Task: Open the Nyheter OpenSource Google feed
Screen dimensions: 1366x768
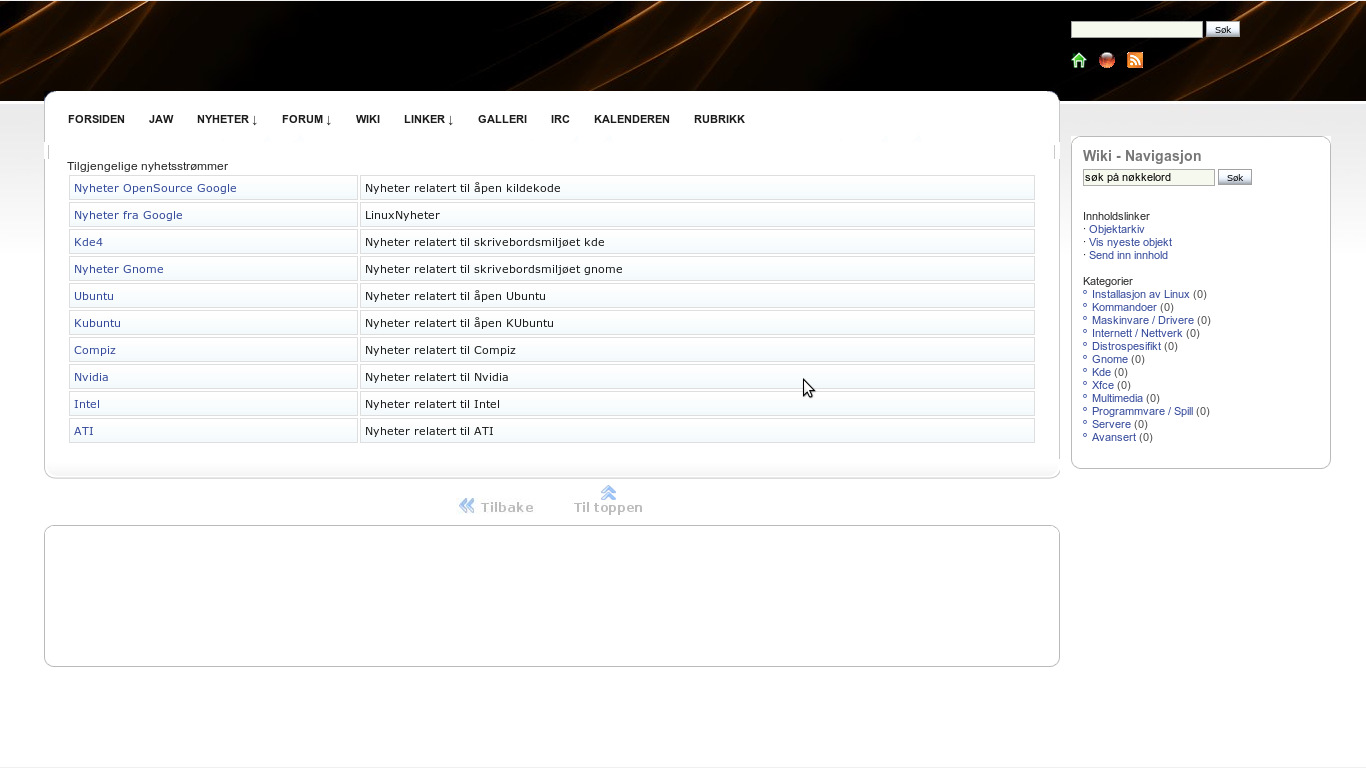Action: point(155,188)
